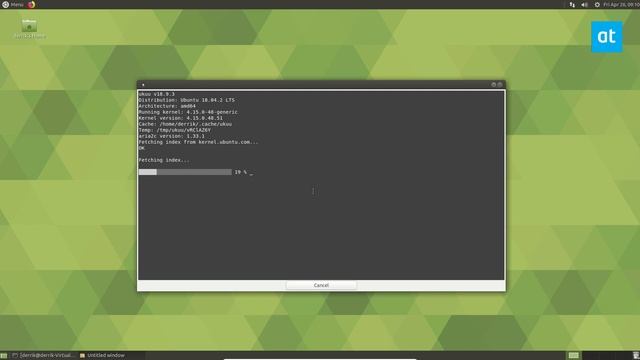
Task: Open the Home folder desktop icon
Action: pos(29,29)
